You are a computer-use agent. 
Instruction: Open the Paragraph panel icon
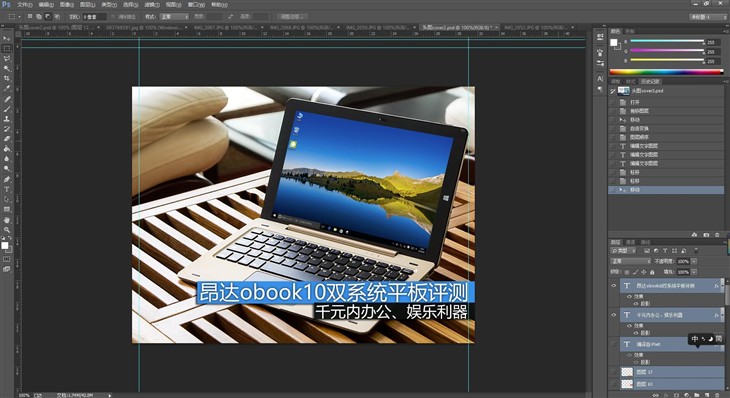click(x=600, y=89)
